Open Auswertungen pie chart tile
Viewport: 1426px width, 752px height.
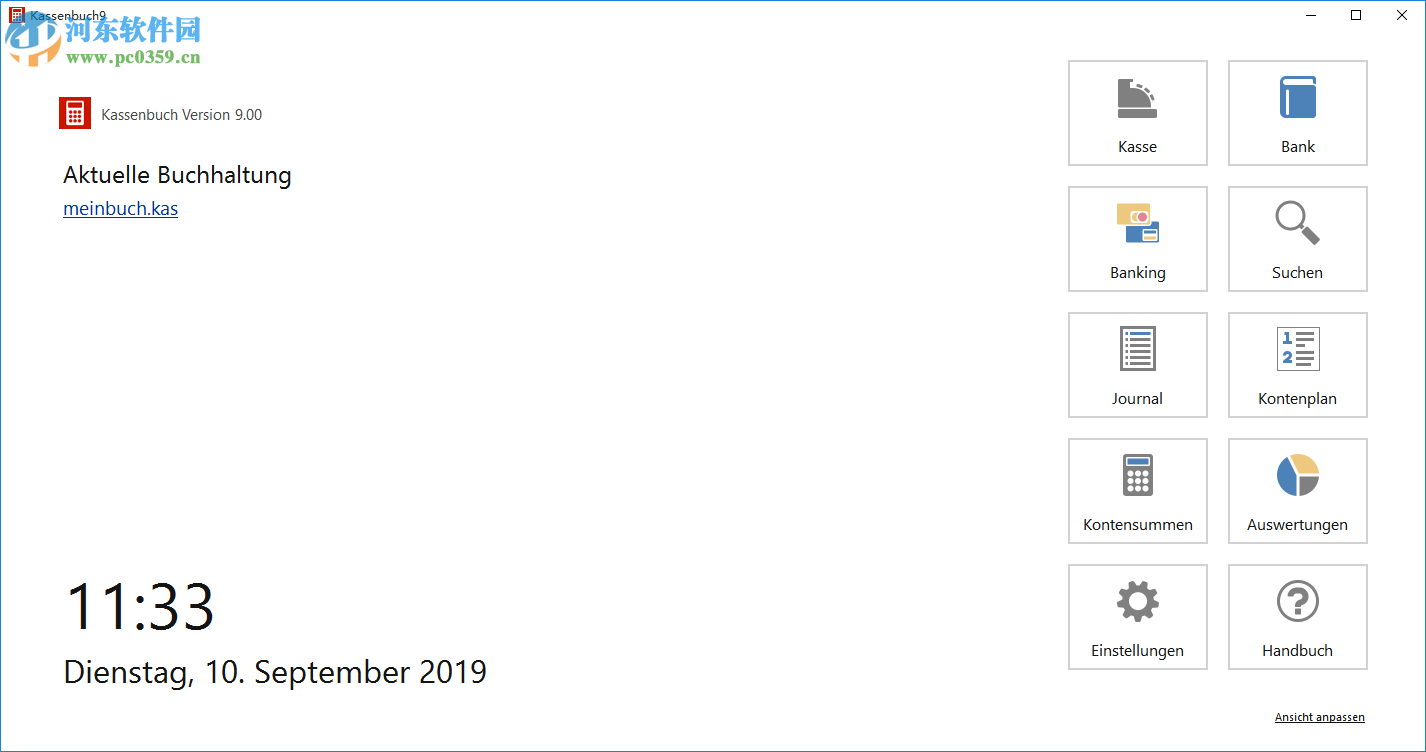pyautogui.click(x=1297, y=491)
